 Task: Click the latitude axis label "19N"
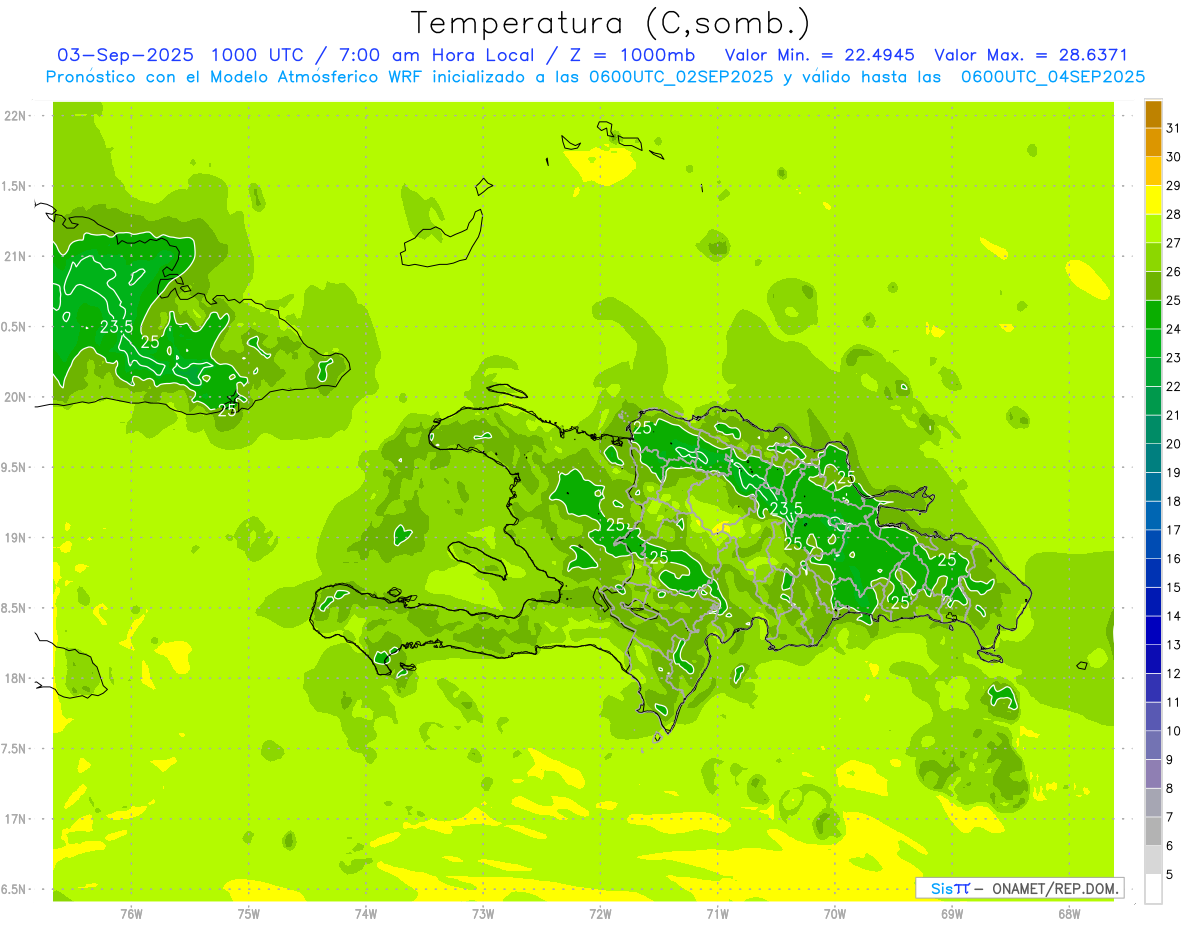click(x=15, y=538)
